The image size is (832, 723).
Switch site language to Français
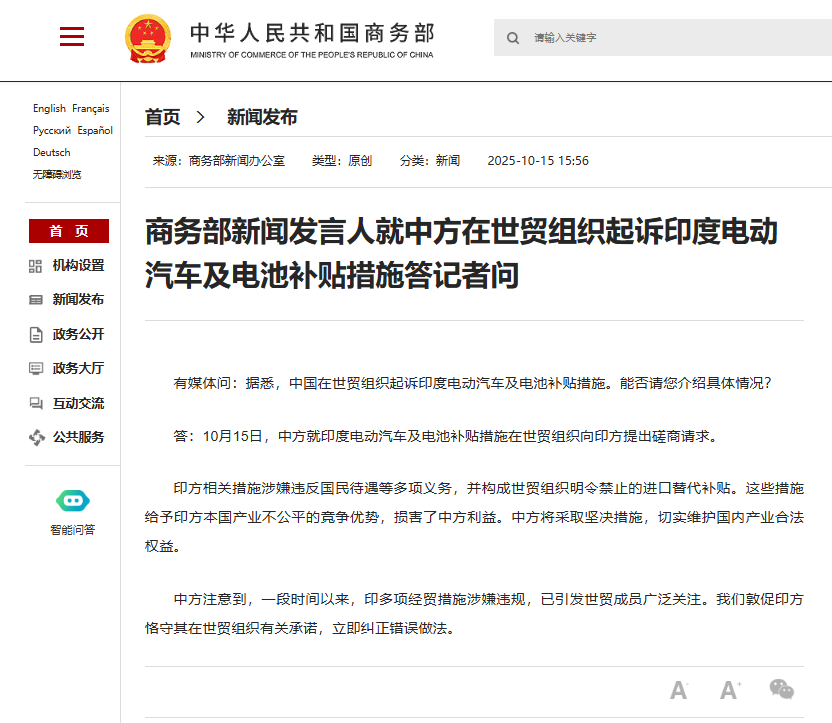91,108
